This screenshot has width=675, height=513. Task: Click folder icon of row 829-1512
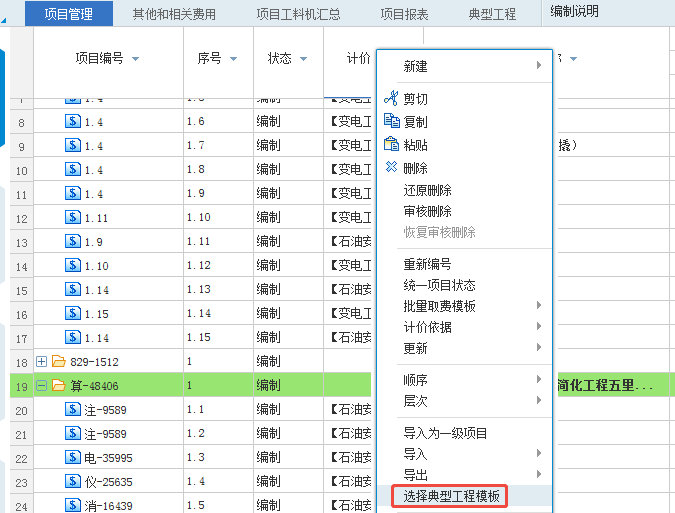coord(59,361)
